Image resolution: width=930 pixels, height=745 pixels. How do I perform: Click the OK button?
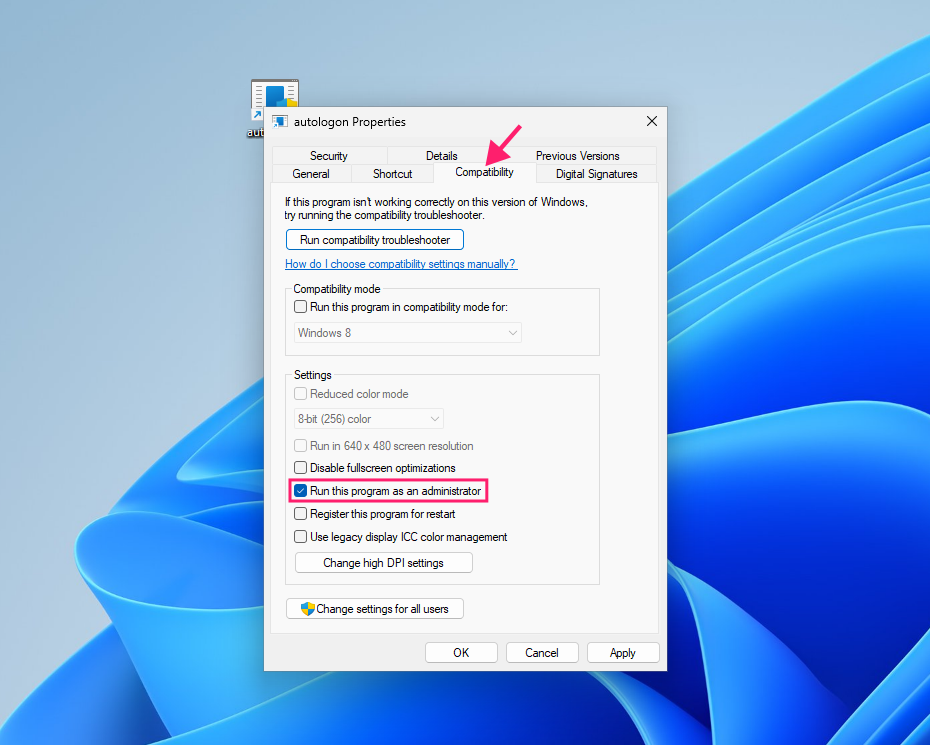(461, 652)
